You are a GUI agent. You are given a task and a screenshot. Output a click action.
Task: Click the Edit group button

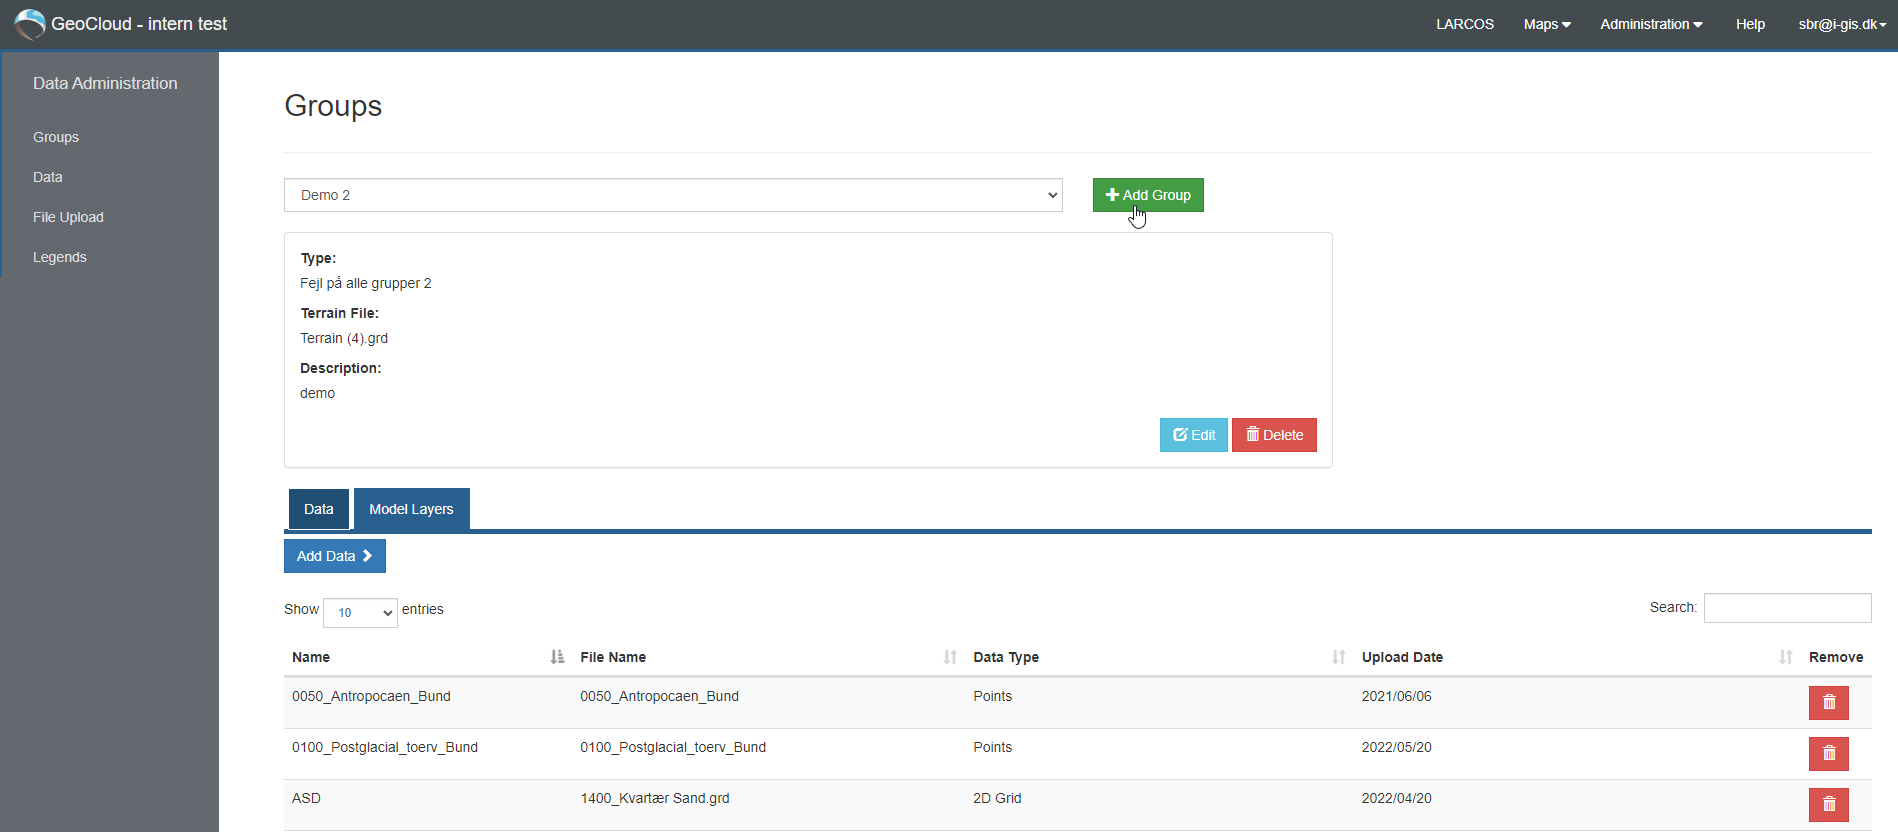pyautogui.click(x=1194, y=435)
